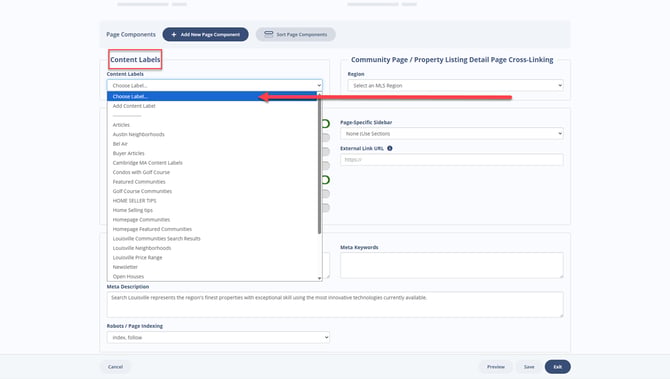Focus the External Link URL field

coord(452,160)
